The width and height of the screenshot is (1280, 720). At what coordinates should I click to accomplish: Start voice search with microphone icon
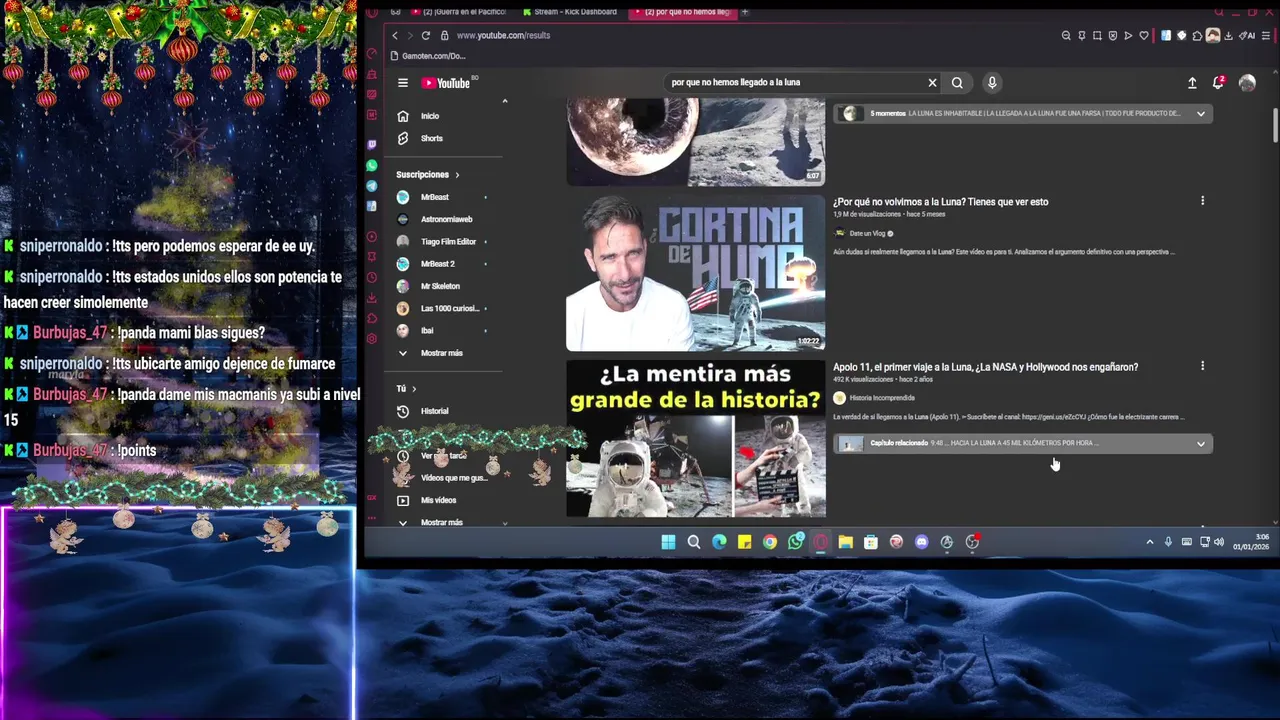[992, 83]
